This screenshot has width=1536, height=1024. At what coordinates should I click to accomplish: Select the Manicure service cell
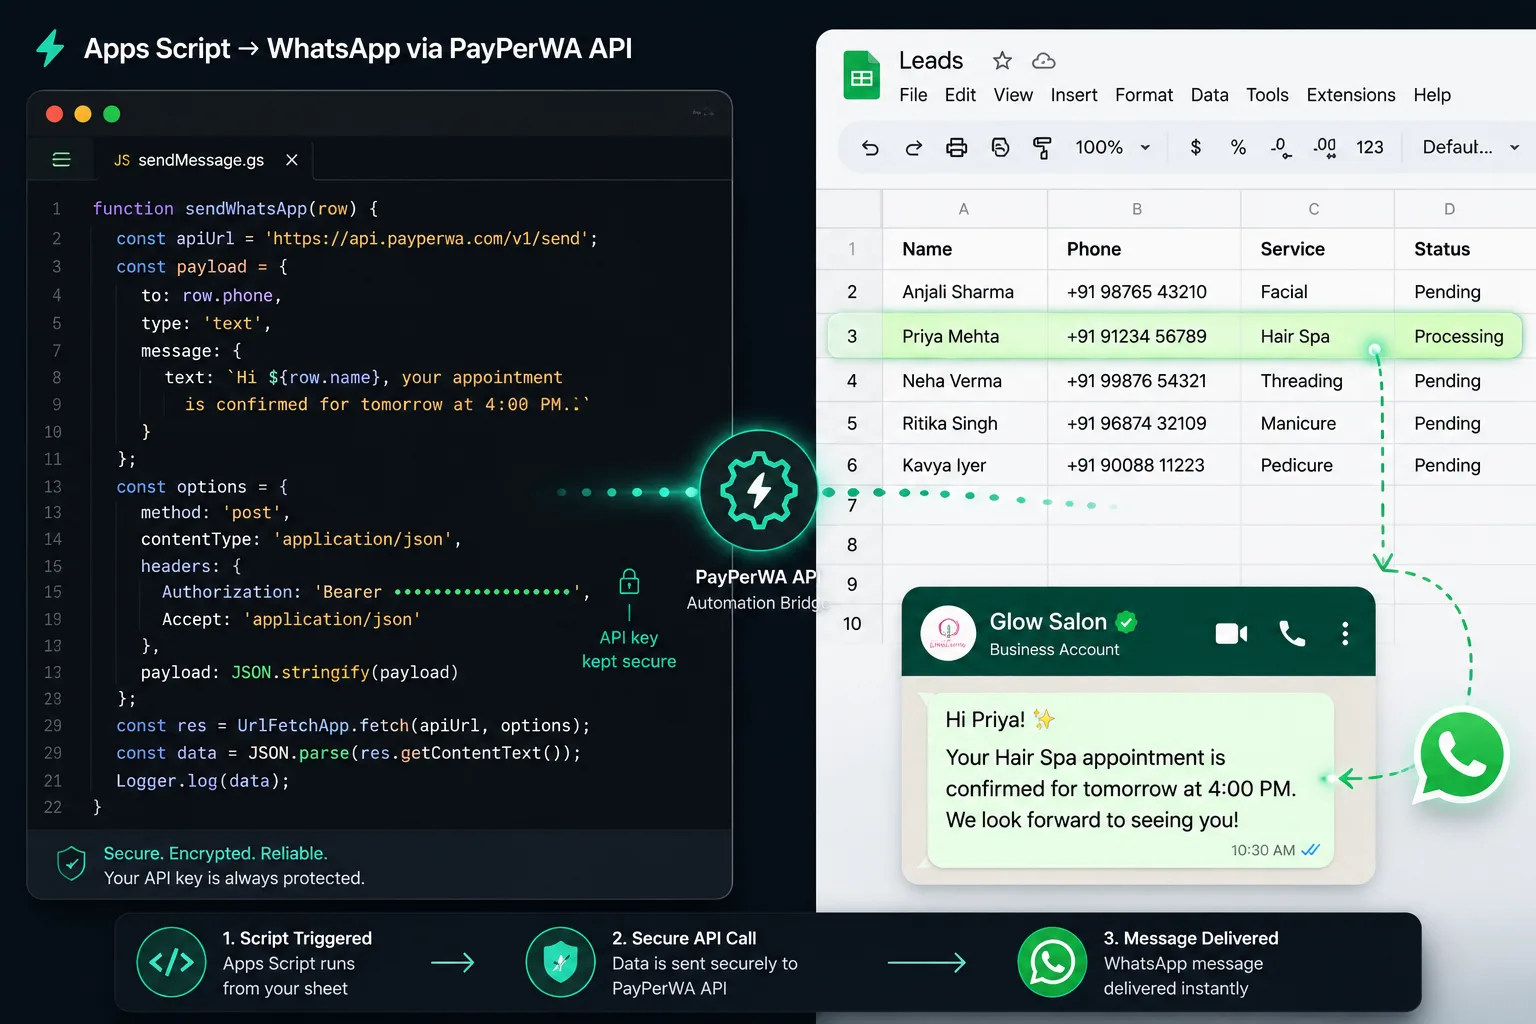tap(1317, 423)
